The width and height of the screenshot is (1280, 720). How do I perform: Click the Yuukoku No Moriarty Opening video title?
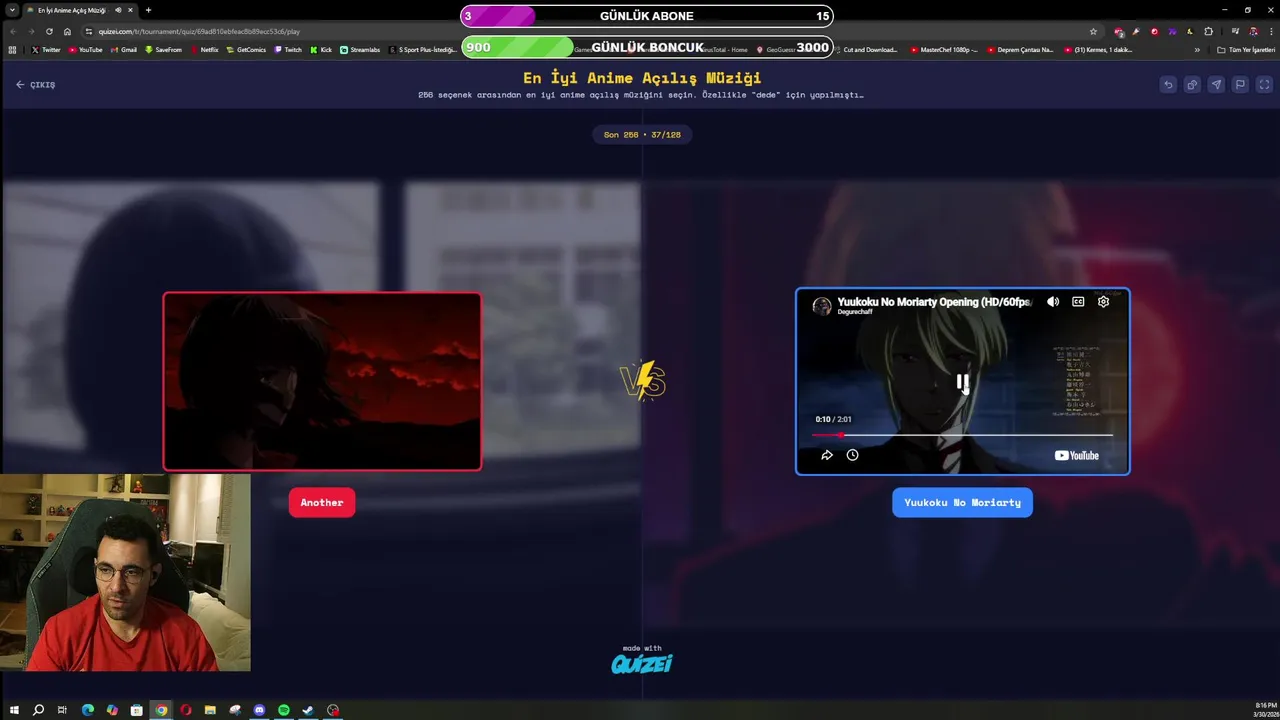933,301
